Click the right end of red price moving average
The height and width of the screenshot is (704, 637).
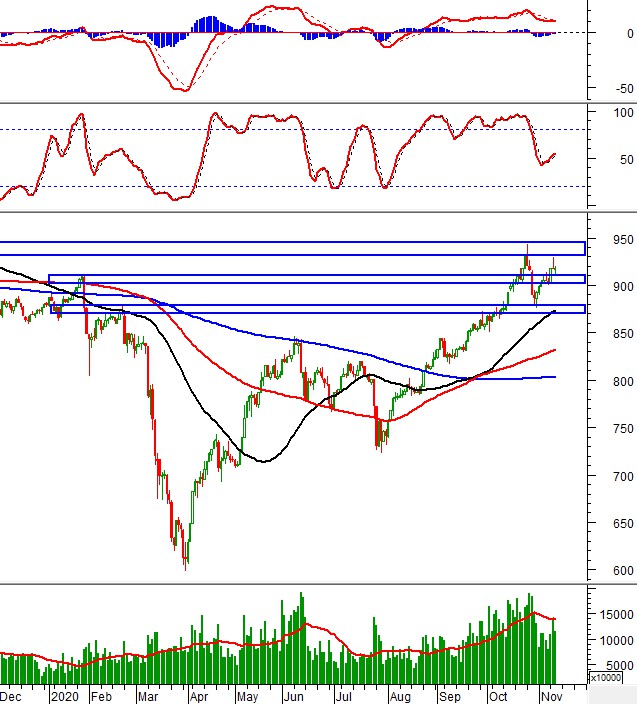(x=555, y=350)
